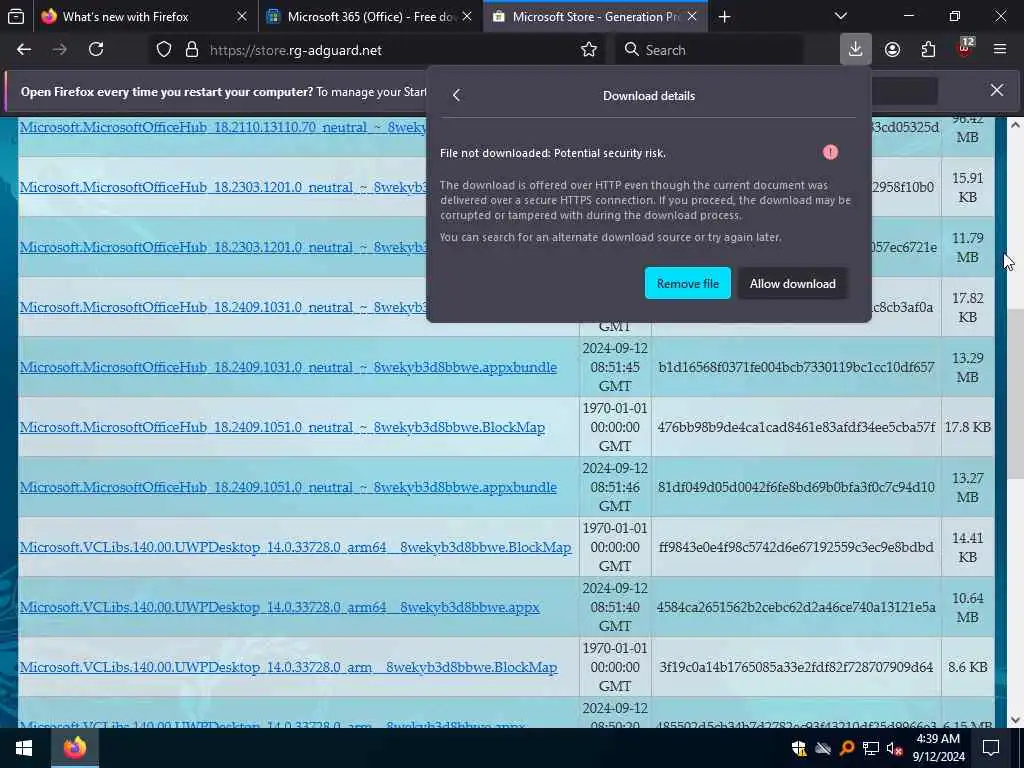Open the Windows Start menu
The width and height of the screenshot is (1024, 768).
pyautogui.click(x=24, y=748)
